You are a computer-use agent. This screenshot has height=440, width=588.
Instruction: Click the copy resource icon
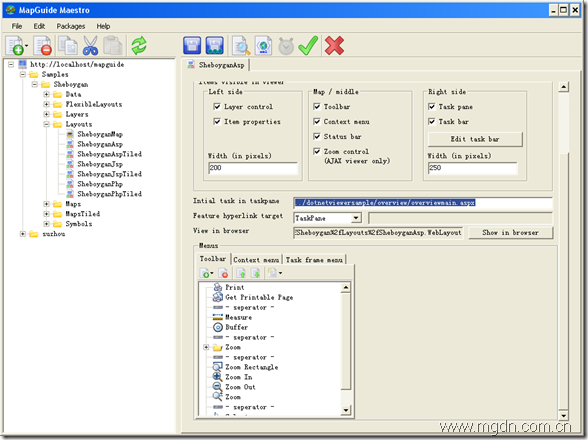(x=69, y=45)
